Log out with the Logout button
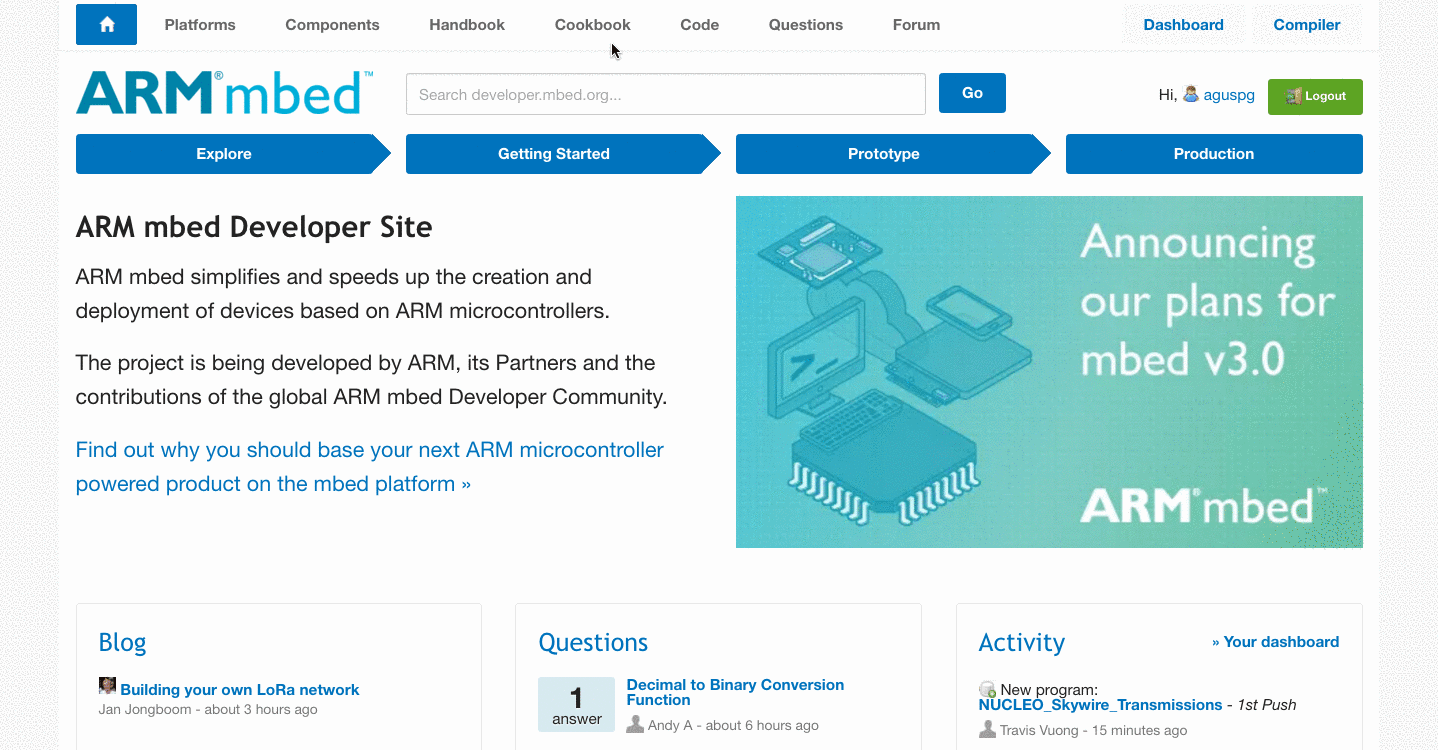Screen dimensions: 1438x750 (x=1315, y=96)
